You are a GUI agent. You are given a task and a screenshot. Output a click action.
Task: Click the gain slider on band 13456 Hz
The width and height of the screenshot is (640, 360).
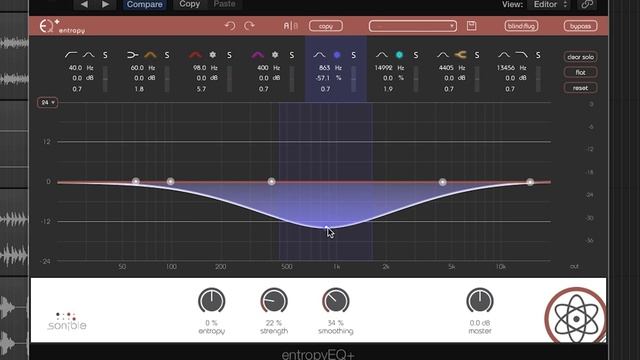point(538,79)
